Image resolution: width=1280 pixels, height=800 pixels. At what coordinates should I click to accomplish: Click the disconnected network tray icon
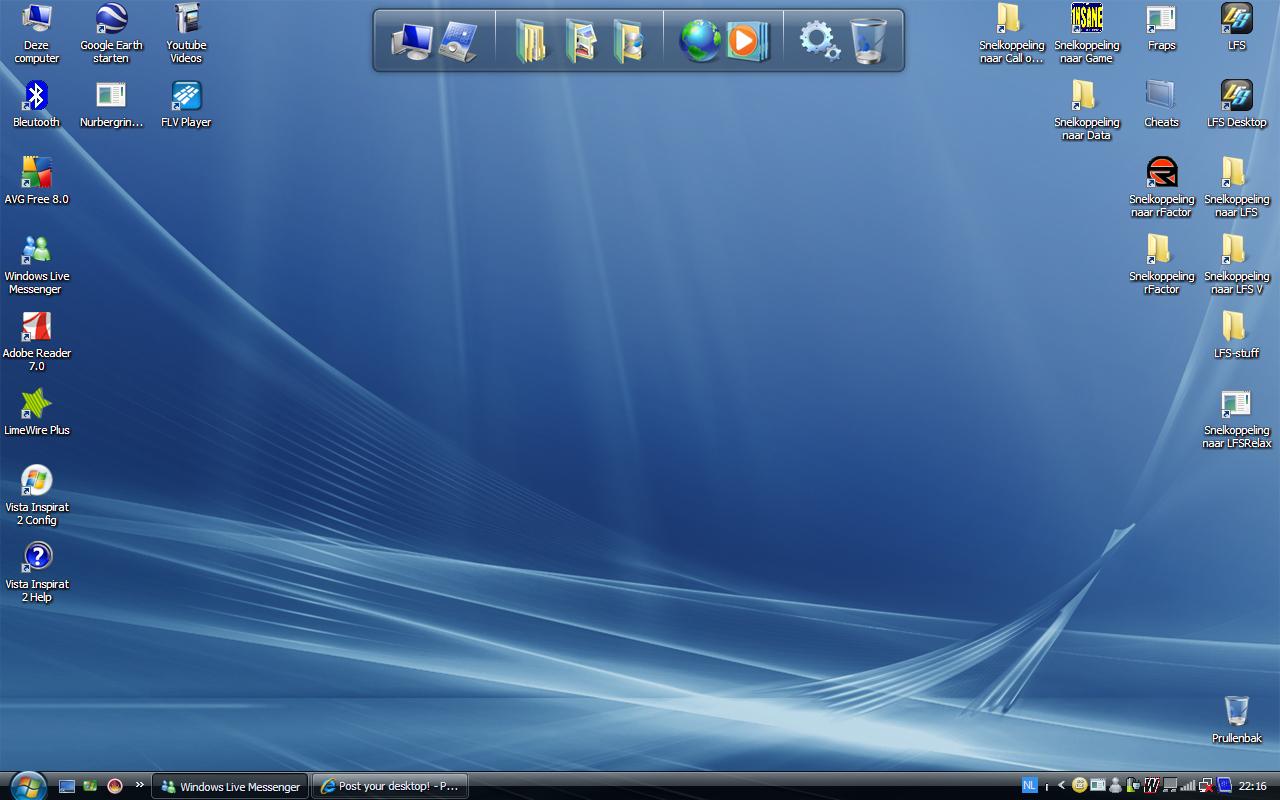coord(1206,786)
